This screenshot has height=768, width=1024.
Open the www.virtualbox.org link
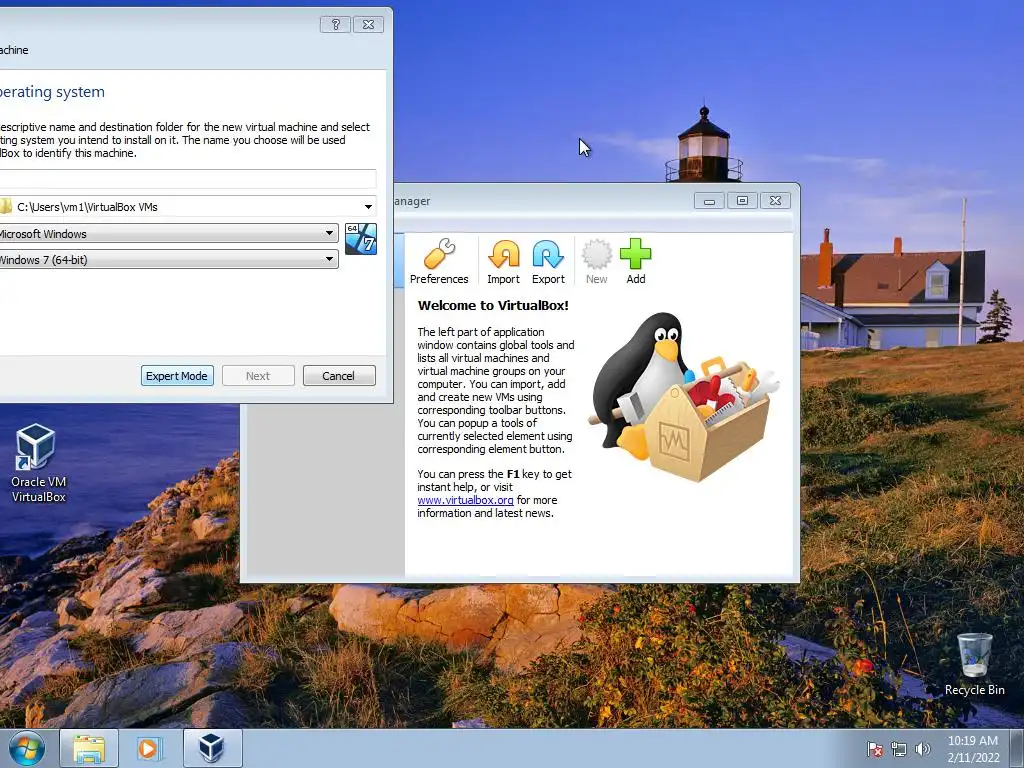point(465,500)
